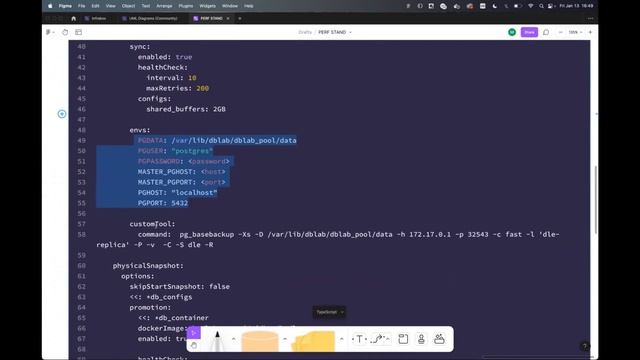Click the 'physicalSnapshot:' line
Image resolution: width=640 pixels, height=360 pixels.
[x=148, y=266]
